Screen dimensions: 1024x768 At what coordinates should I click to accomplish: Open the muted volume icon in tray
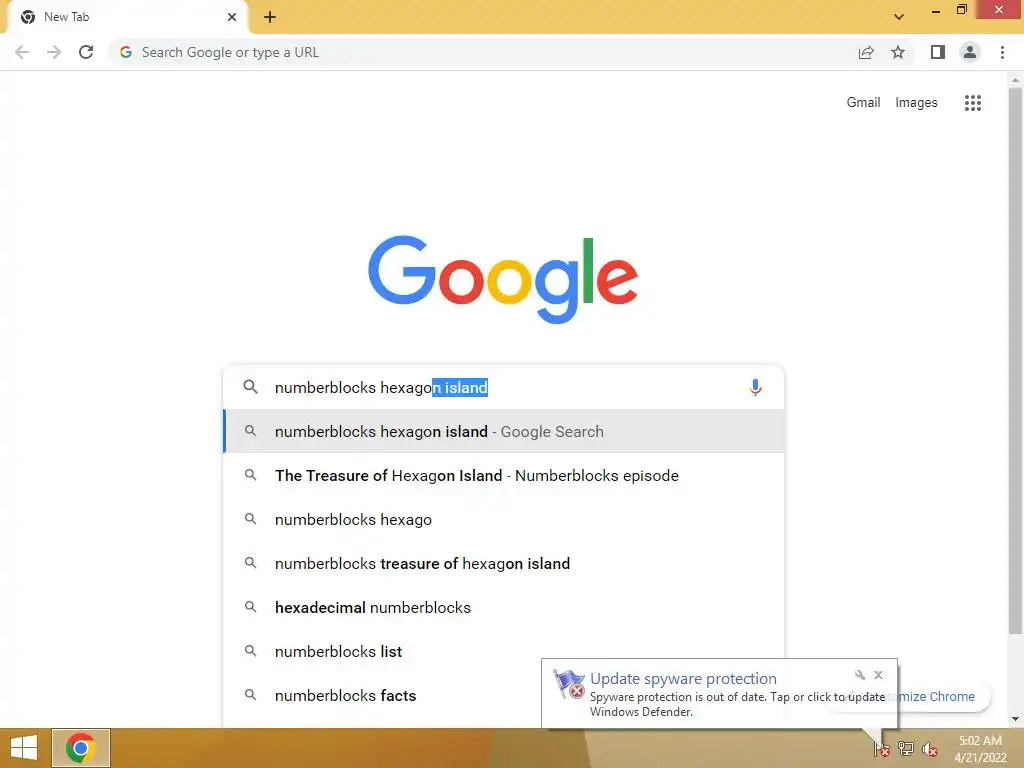point(930,748)
